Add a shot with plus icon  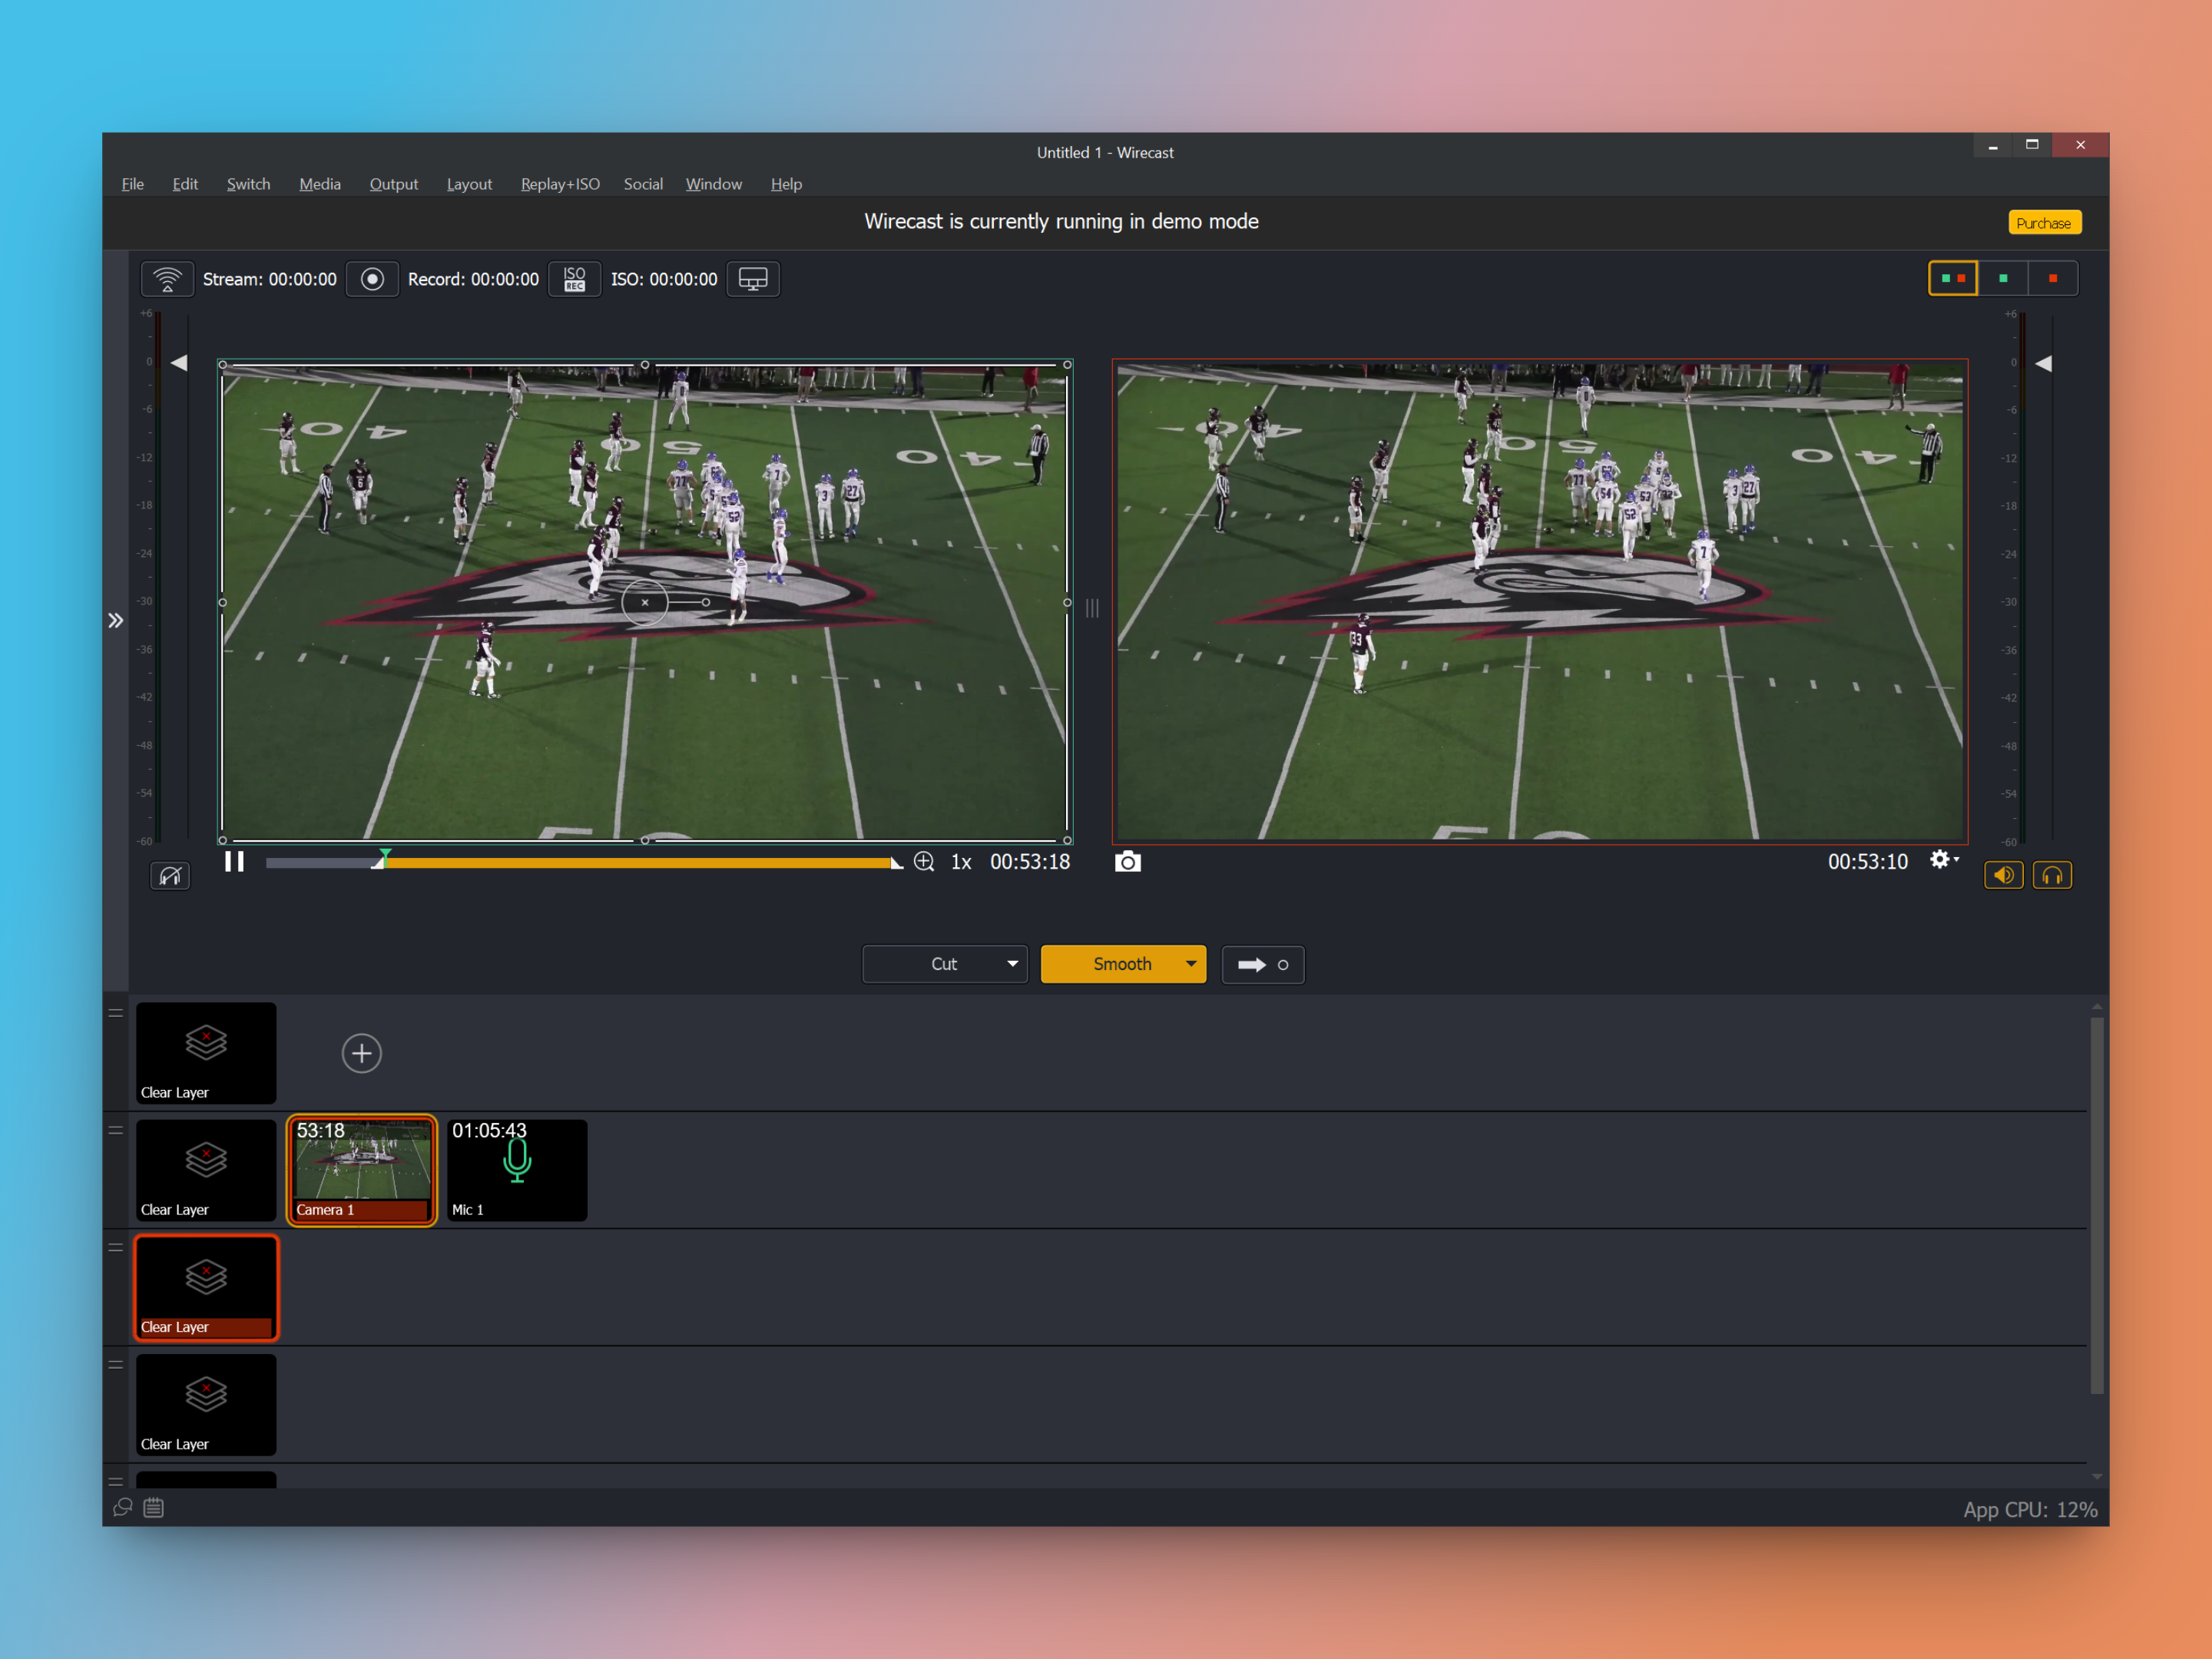362,1053
